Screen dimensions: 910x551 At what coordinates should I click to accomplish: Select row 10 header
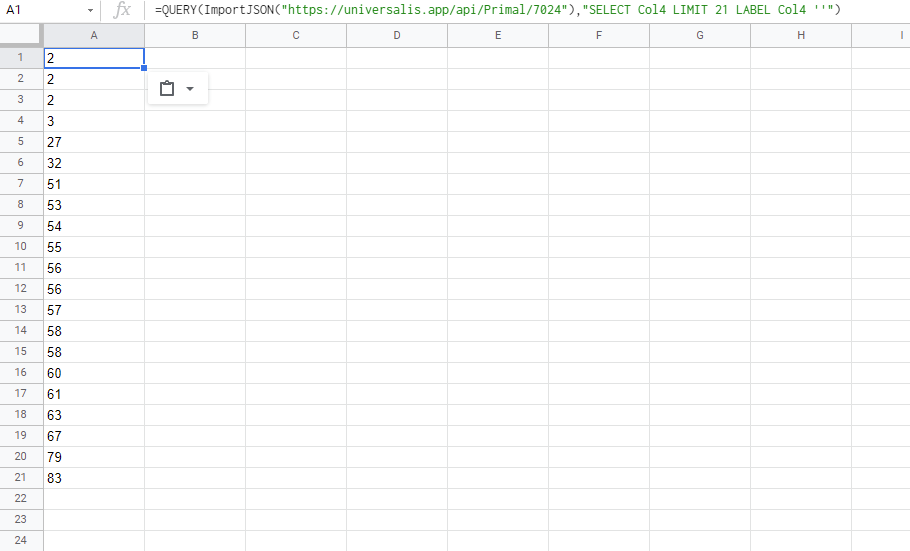pos(21,247)
